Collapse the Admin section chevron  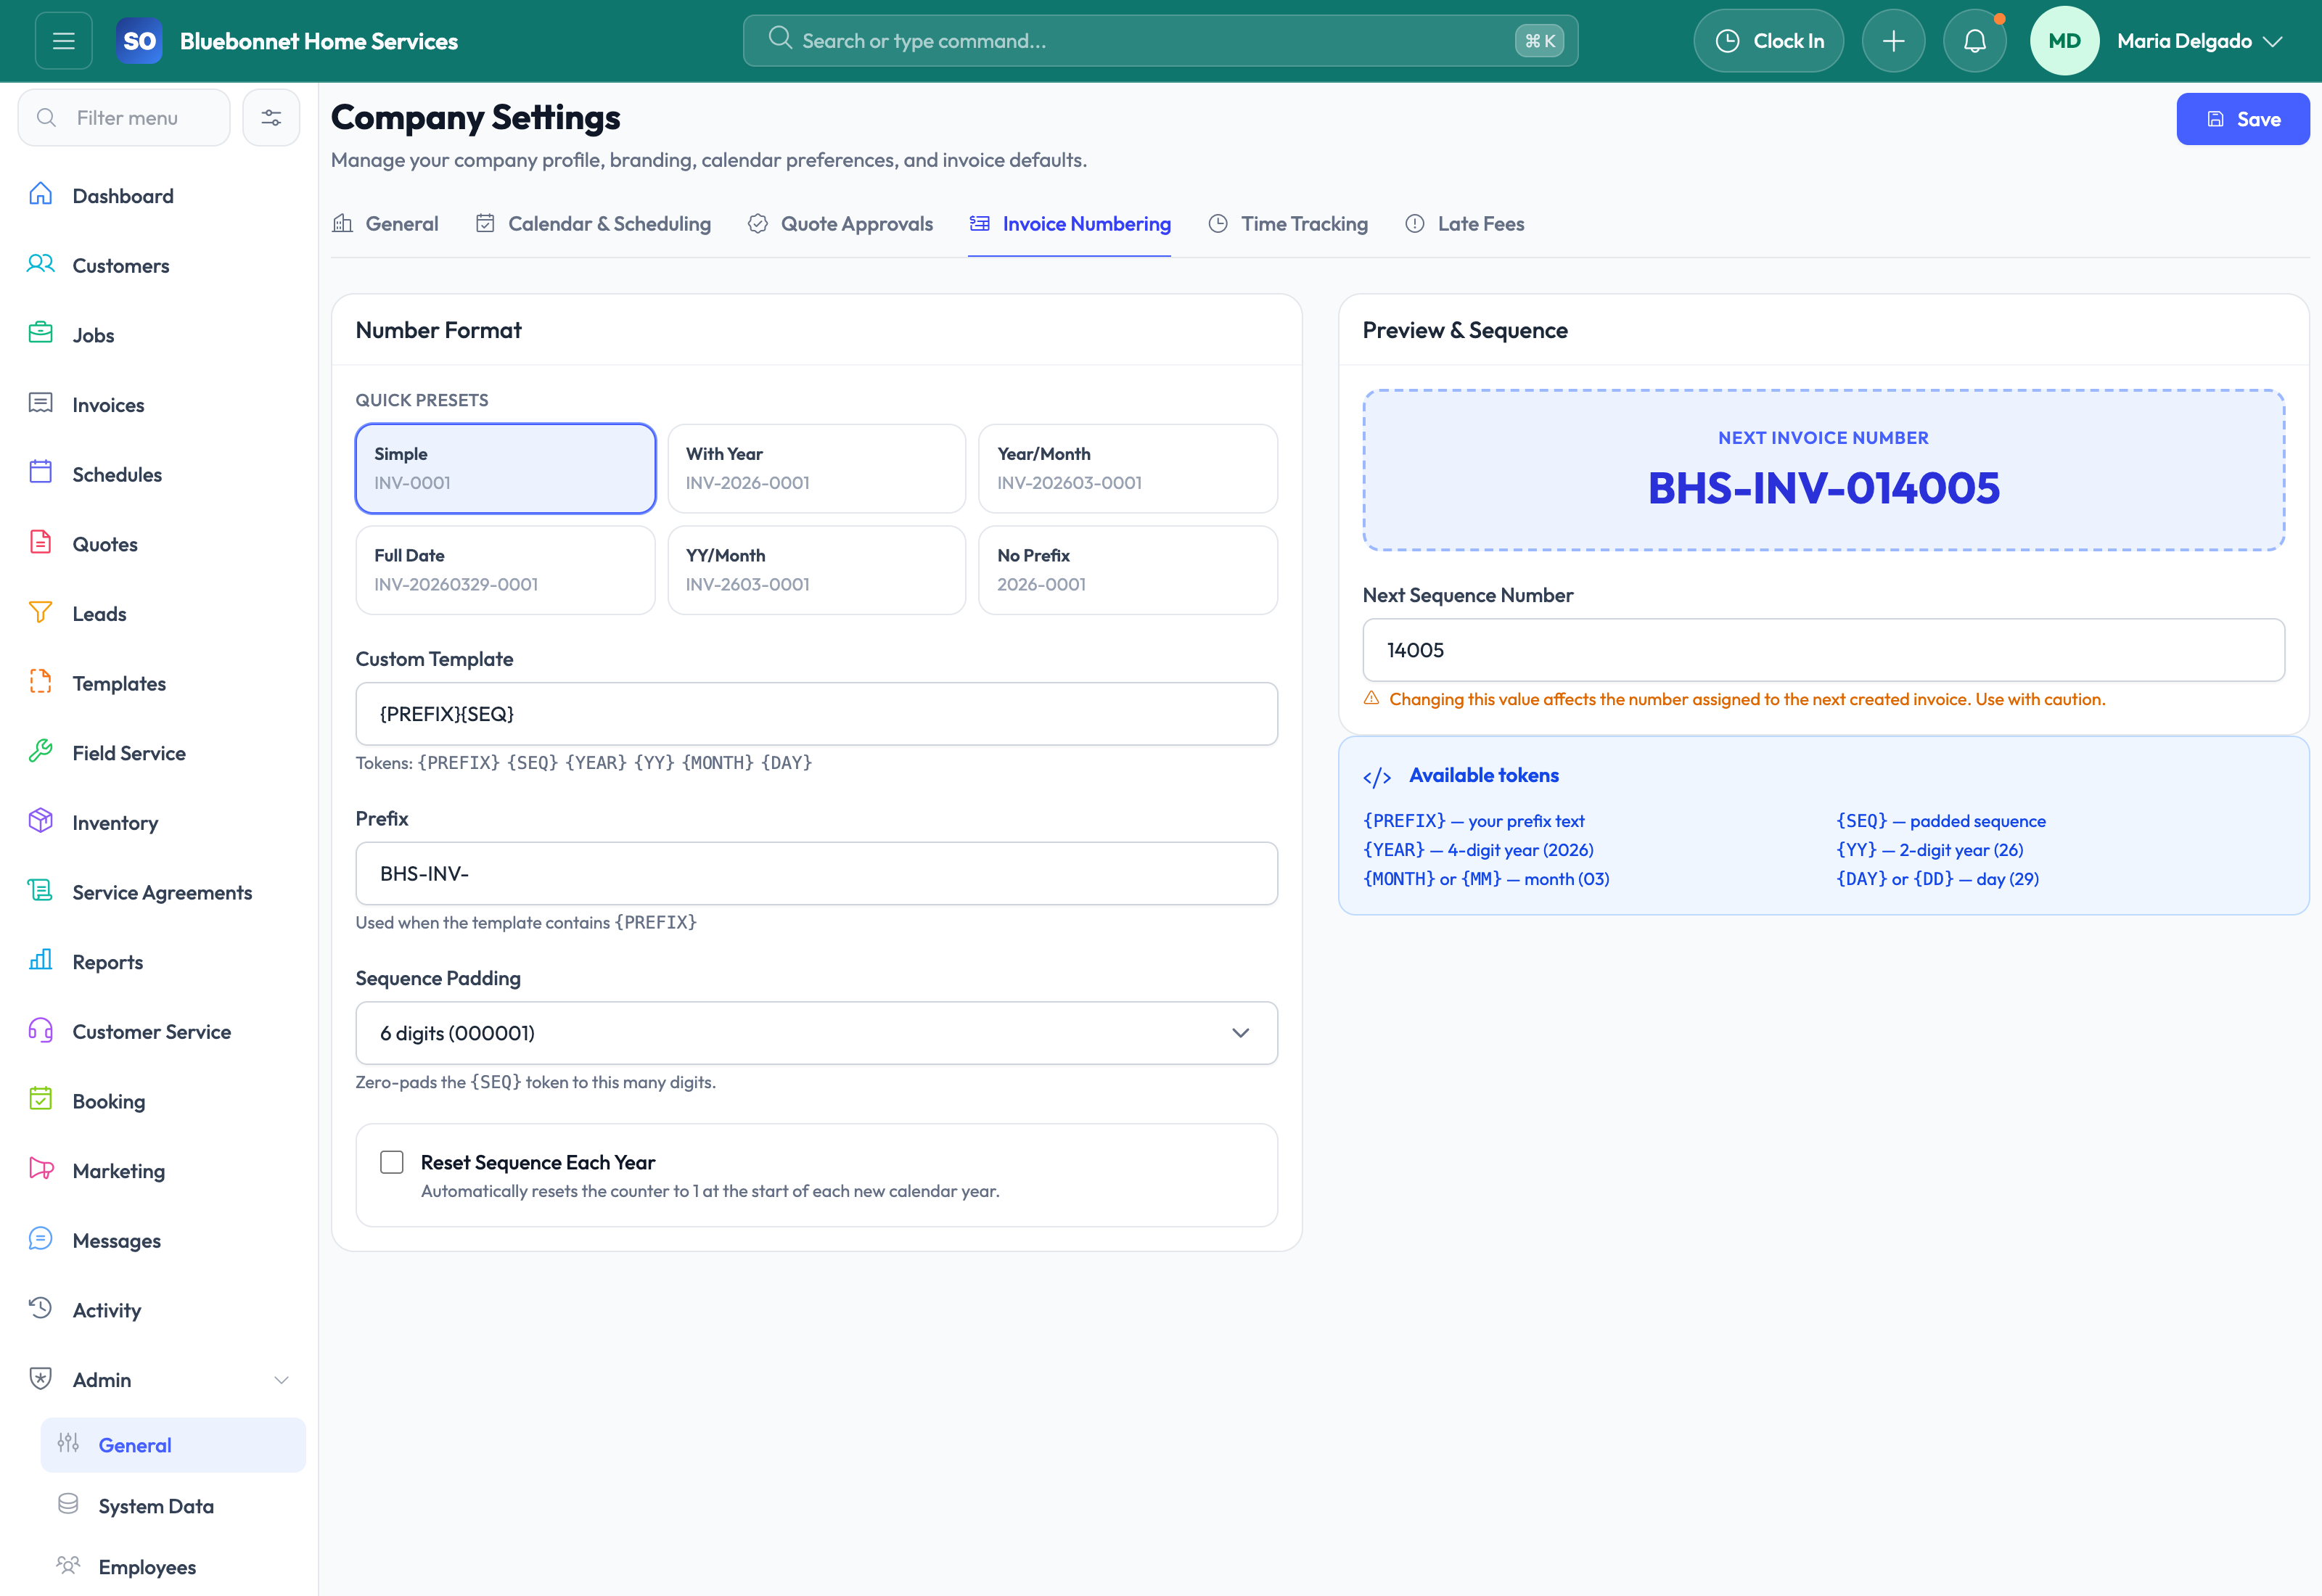tap(281, 1380)
